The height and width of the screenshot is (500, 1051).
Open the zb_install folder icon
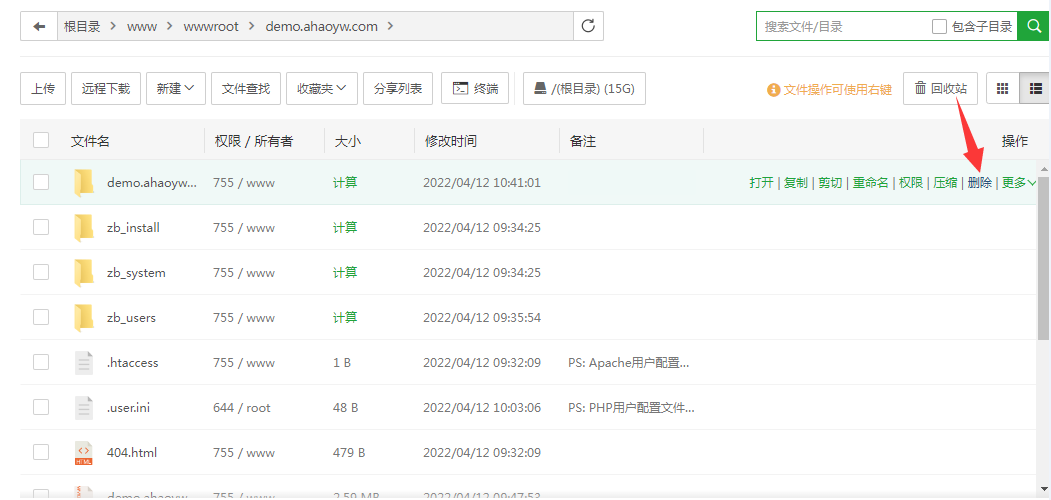click(84, 228)
